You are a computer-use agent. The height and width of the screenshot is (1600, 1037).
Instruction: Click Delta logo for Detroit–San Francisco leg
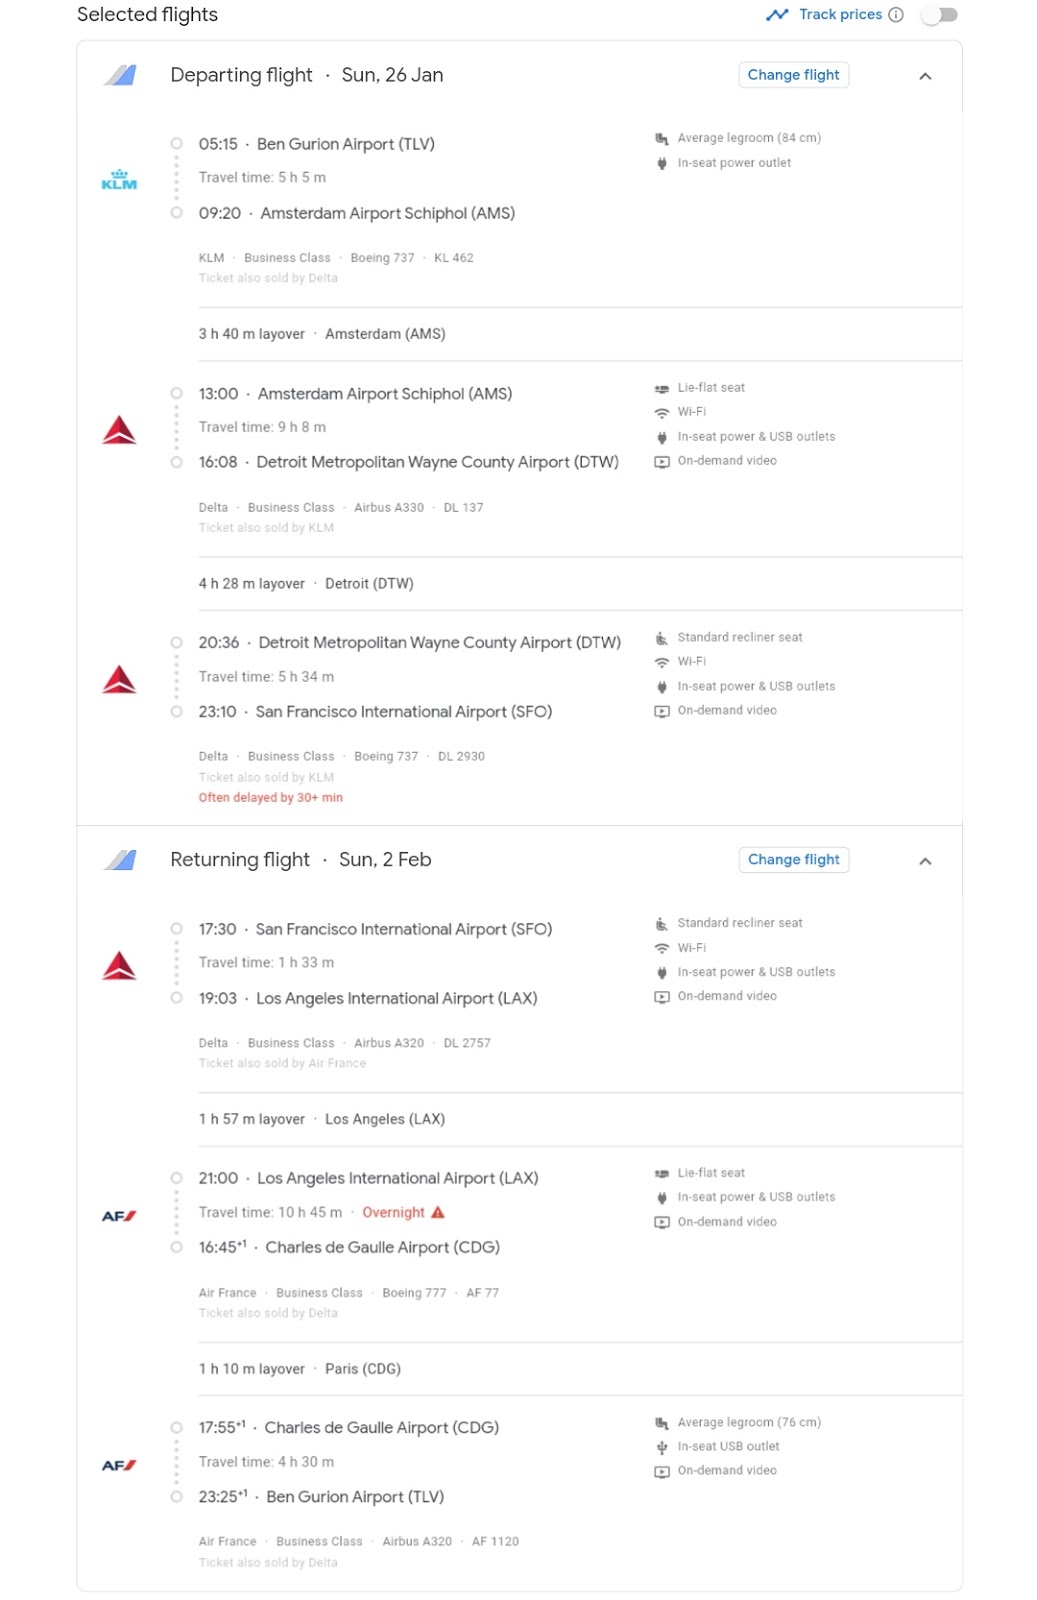[x=119, y=680]
